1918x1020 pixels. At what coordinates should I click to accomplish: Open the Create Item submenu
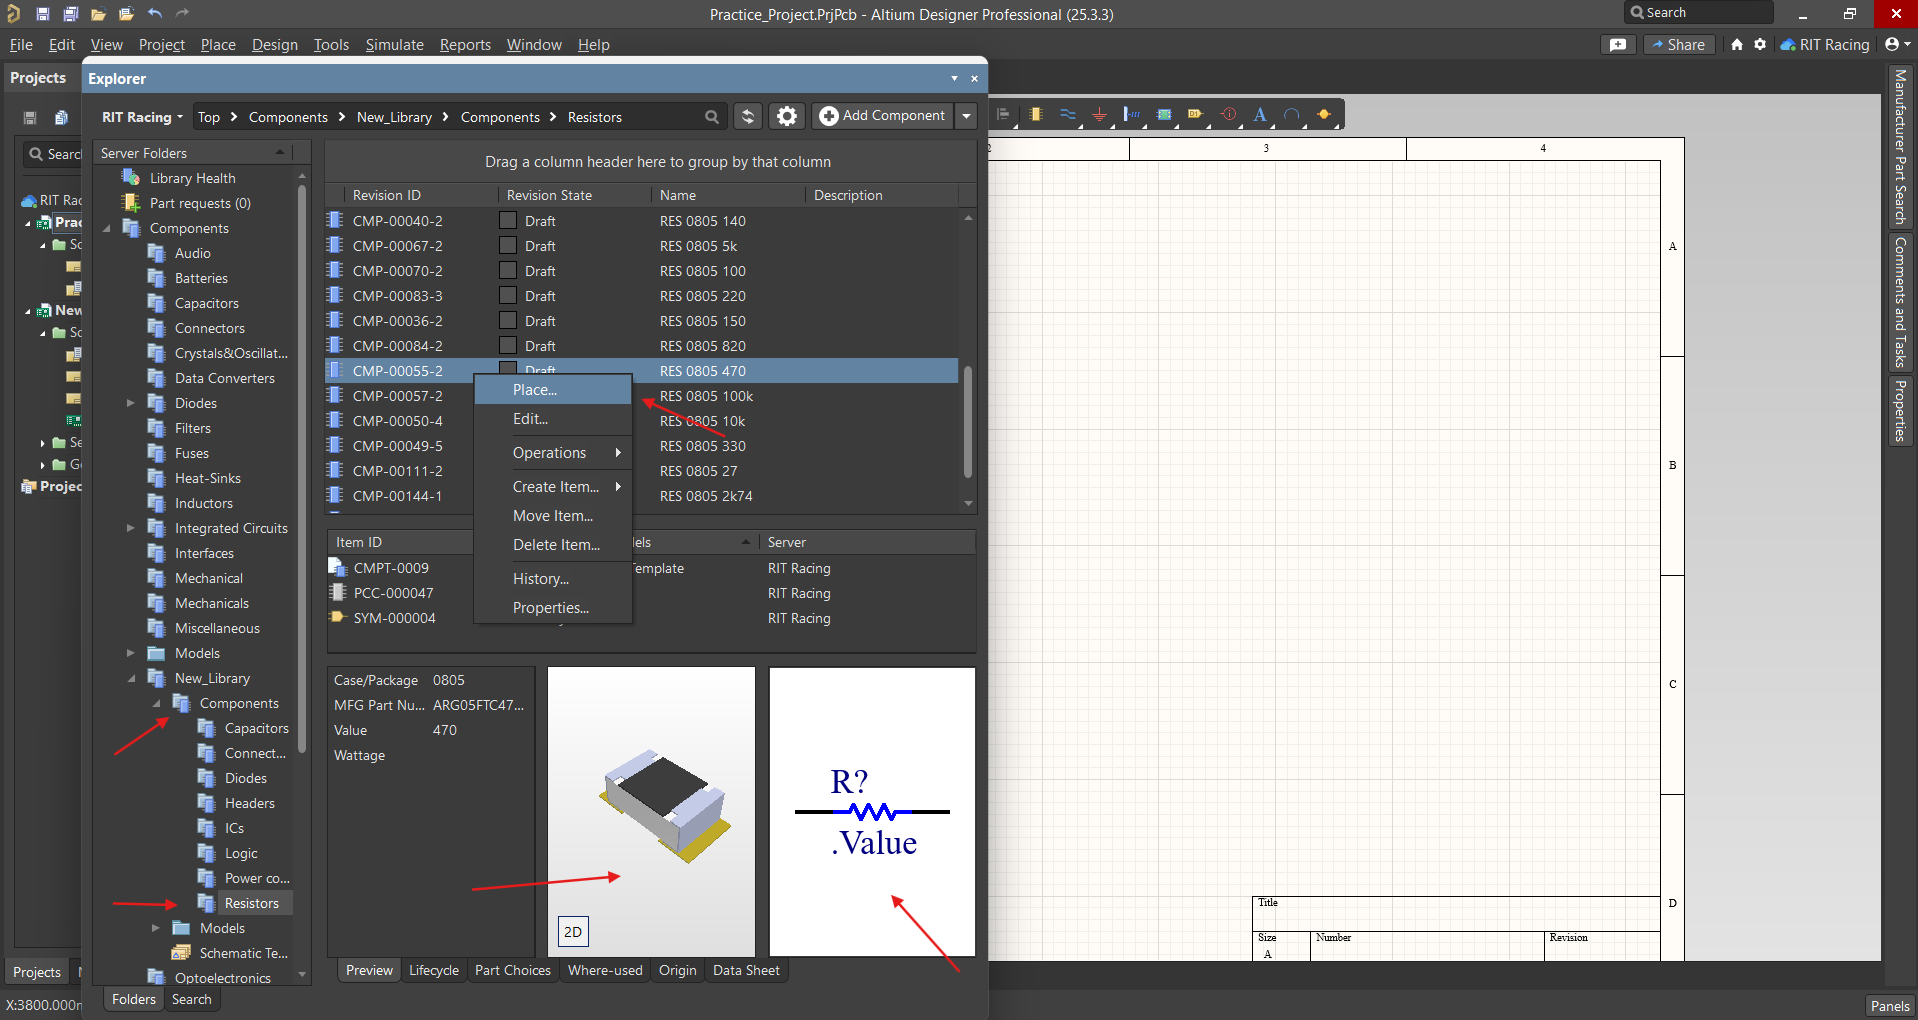click(553, 487)
